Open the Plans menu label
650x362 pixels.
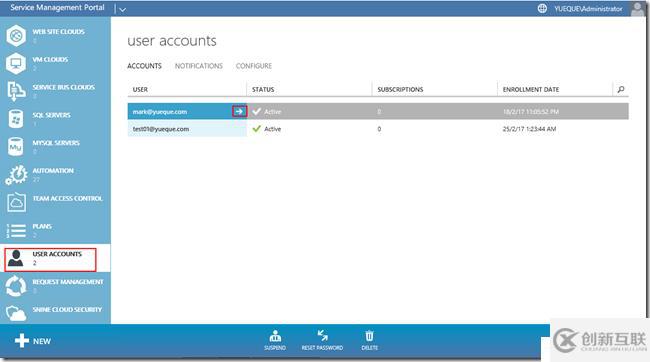42,226
